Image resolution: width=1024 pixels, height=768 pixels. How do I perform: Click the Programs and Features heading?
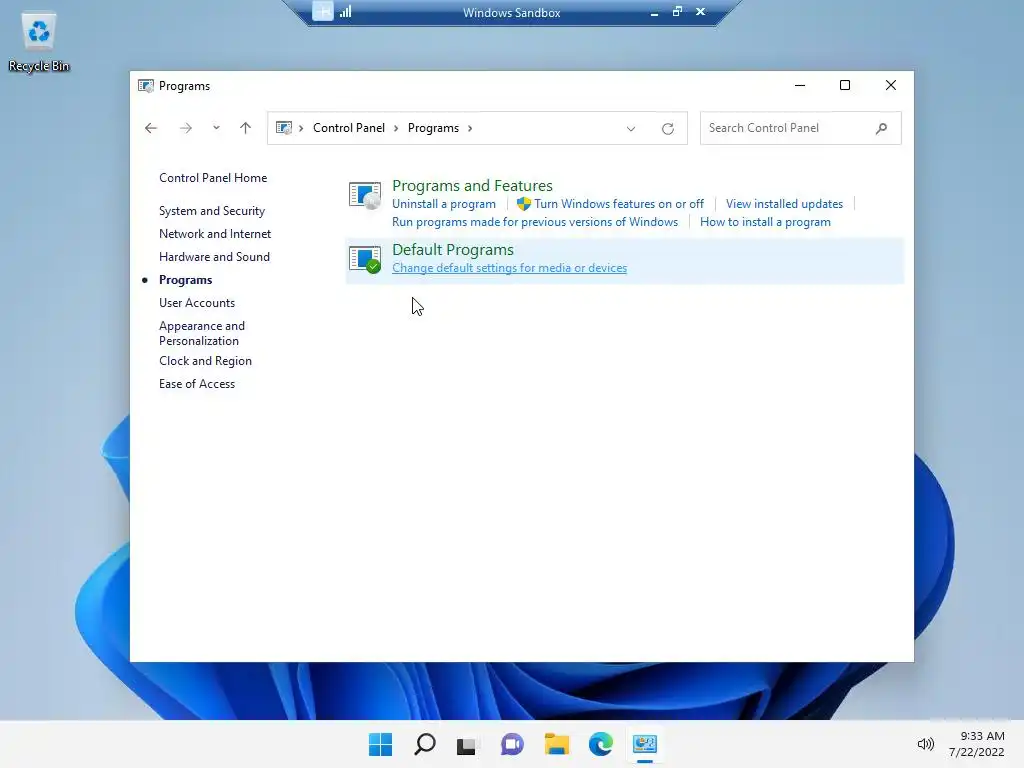point(472,185)
